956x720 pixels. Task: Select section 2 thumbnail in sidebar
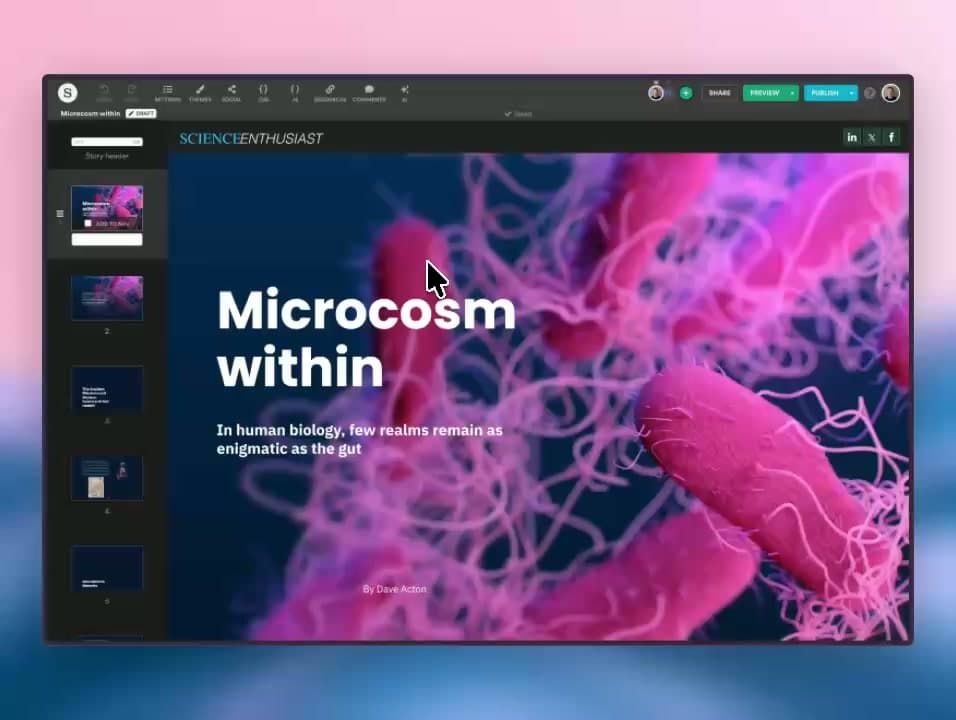click(x=107, y=298)
